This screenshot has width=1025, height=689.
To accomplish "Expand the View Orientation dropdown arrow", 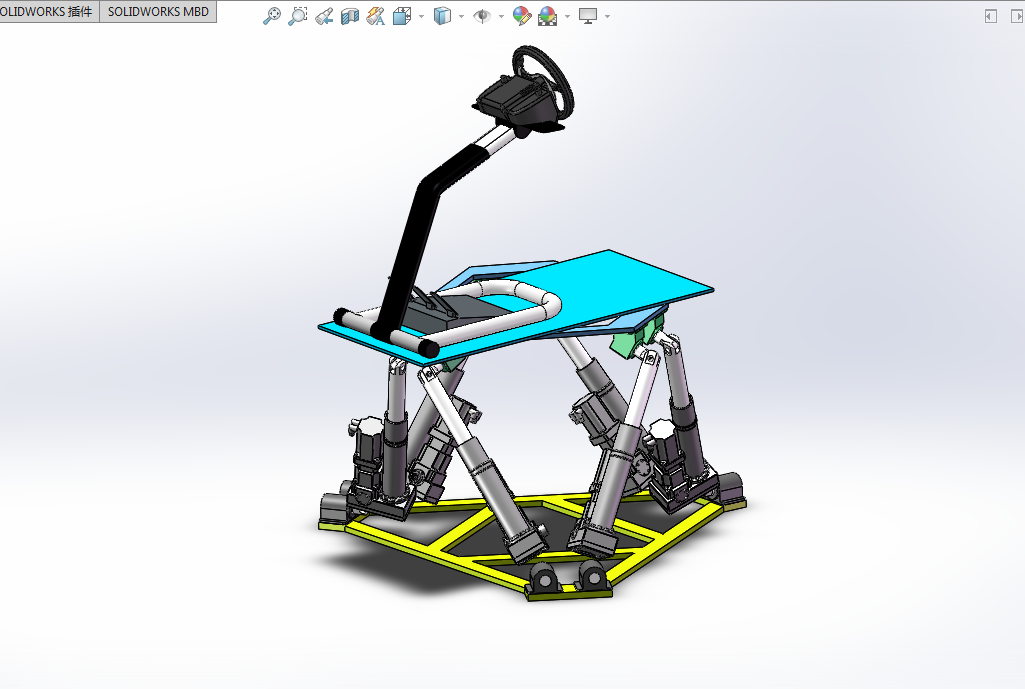I will point(421,16).
